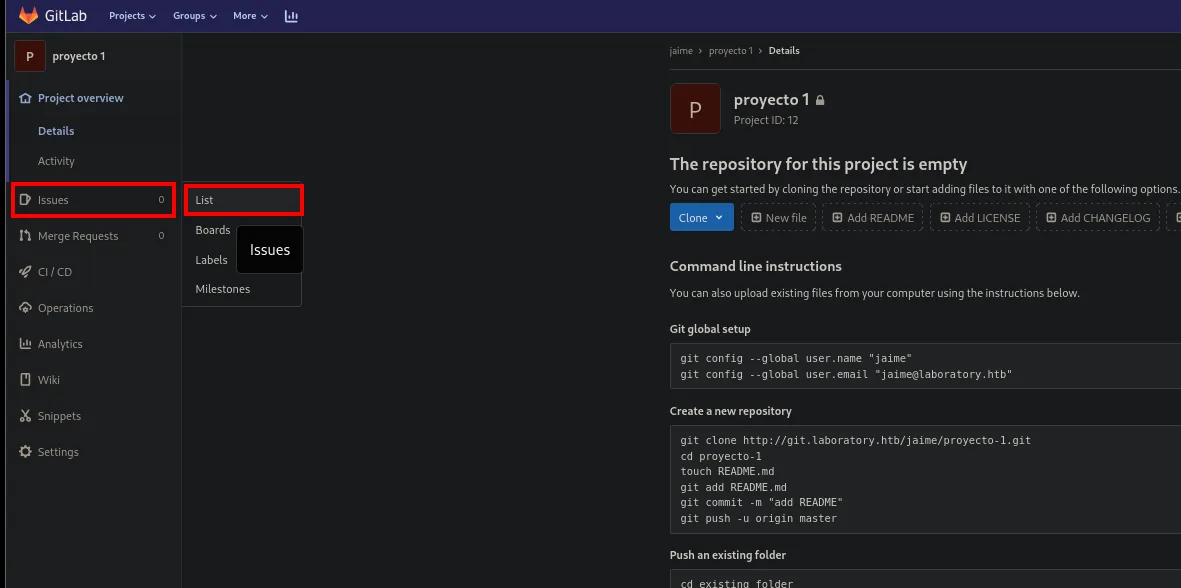This screenshot has width=1181, height=588.
Task: Click the git config user.name line
Action: [x=796, y=358]
